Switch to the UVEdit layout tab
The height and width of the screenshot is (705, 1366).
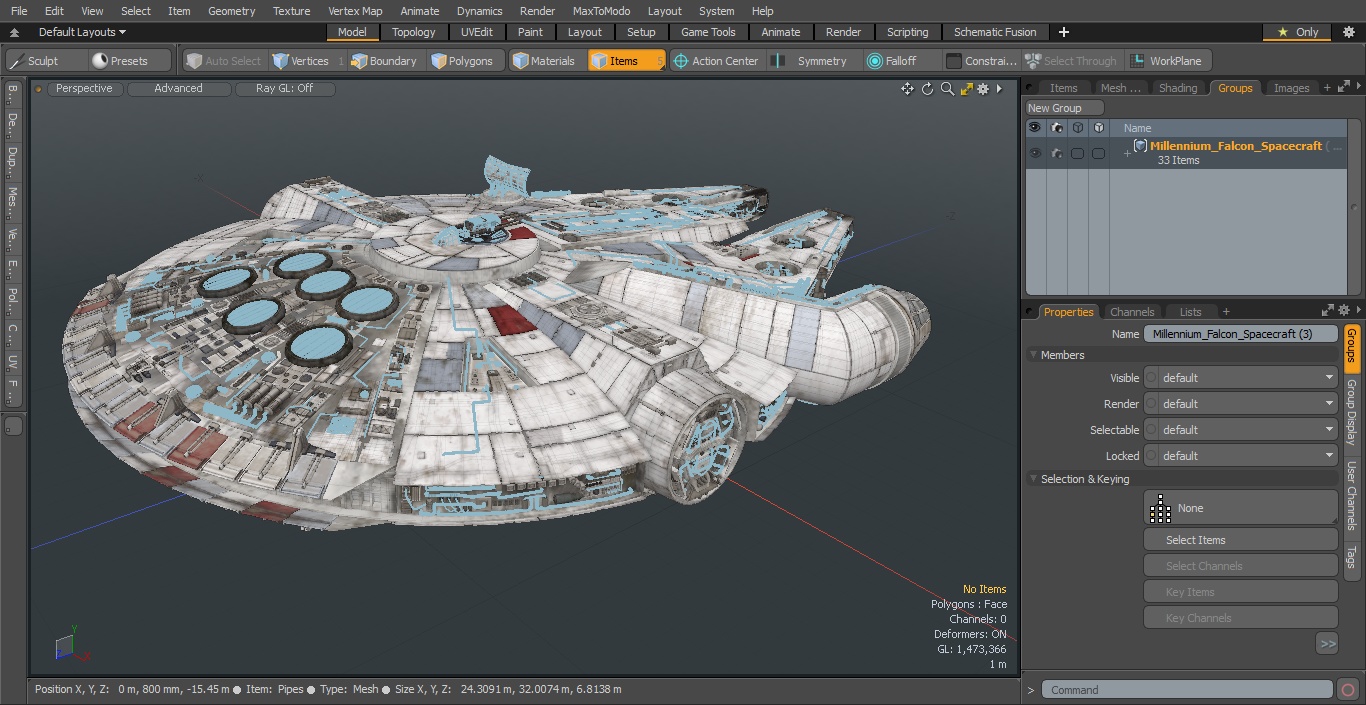click(x=477, y=32)
